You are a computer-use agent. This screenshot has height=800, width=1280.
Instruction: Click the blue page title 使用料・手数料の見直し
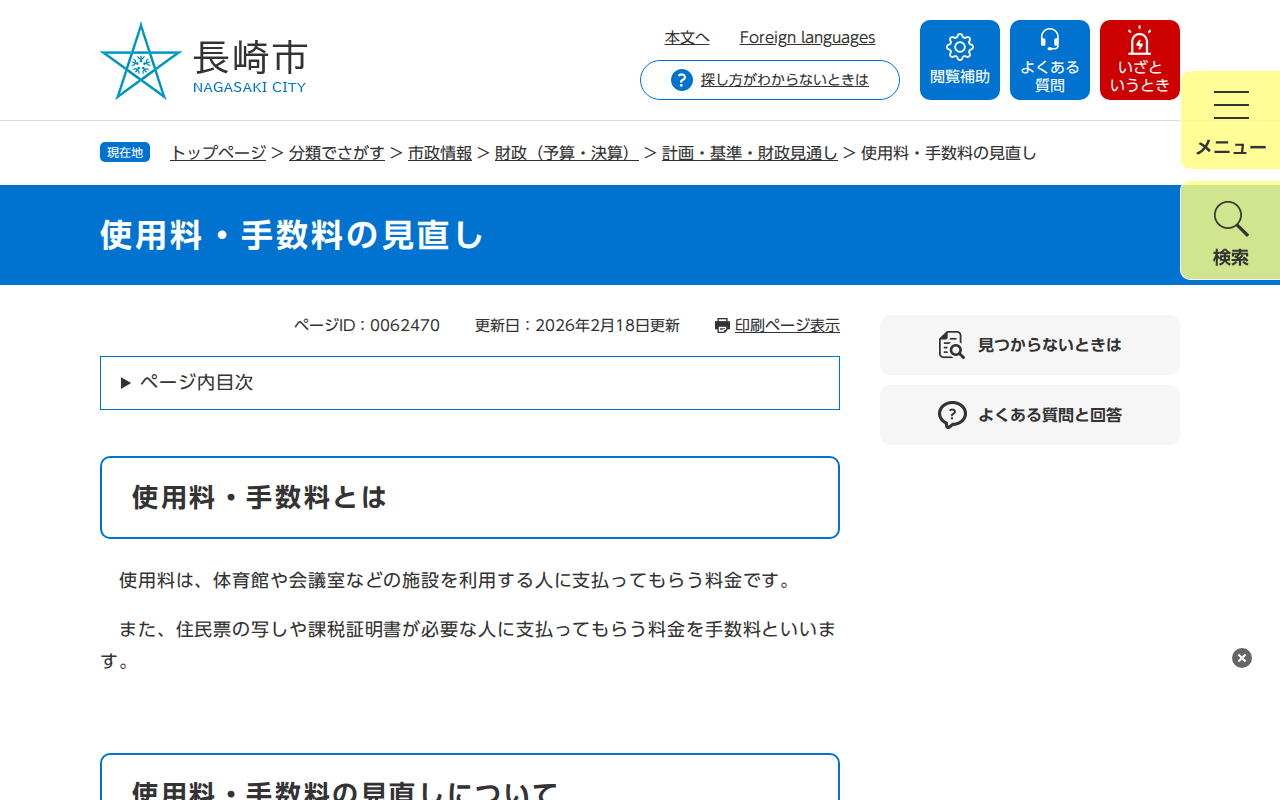292,235
